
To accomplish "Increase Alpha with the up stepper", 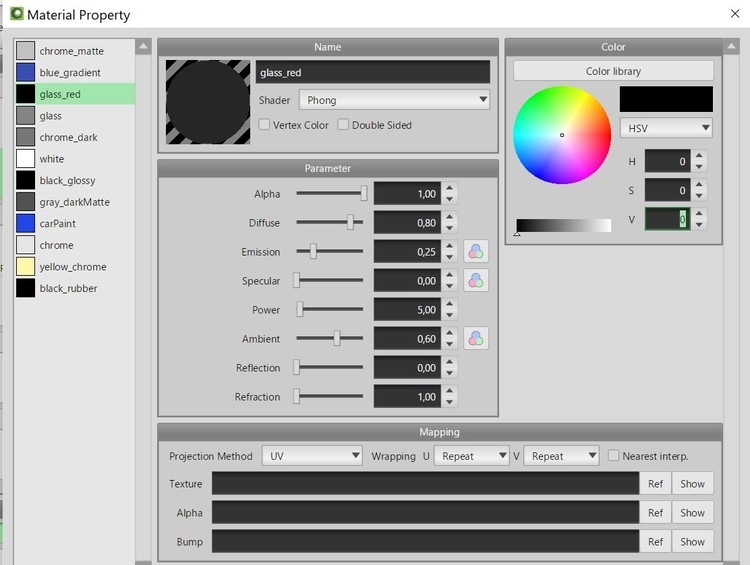I will click(450, 188).
